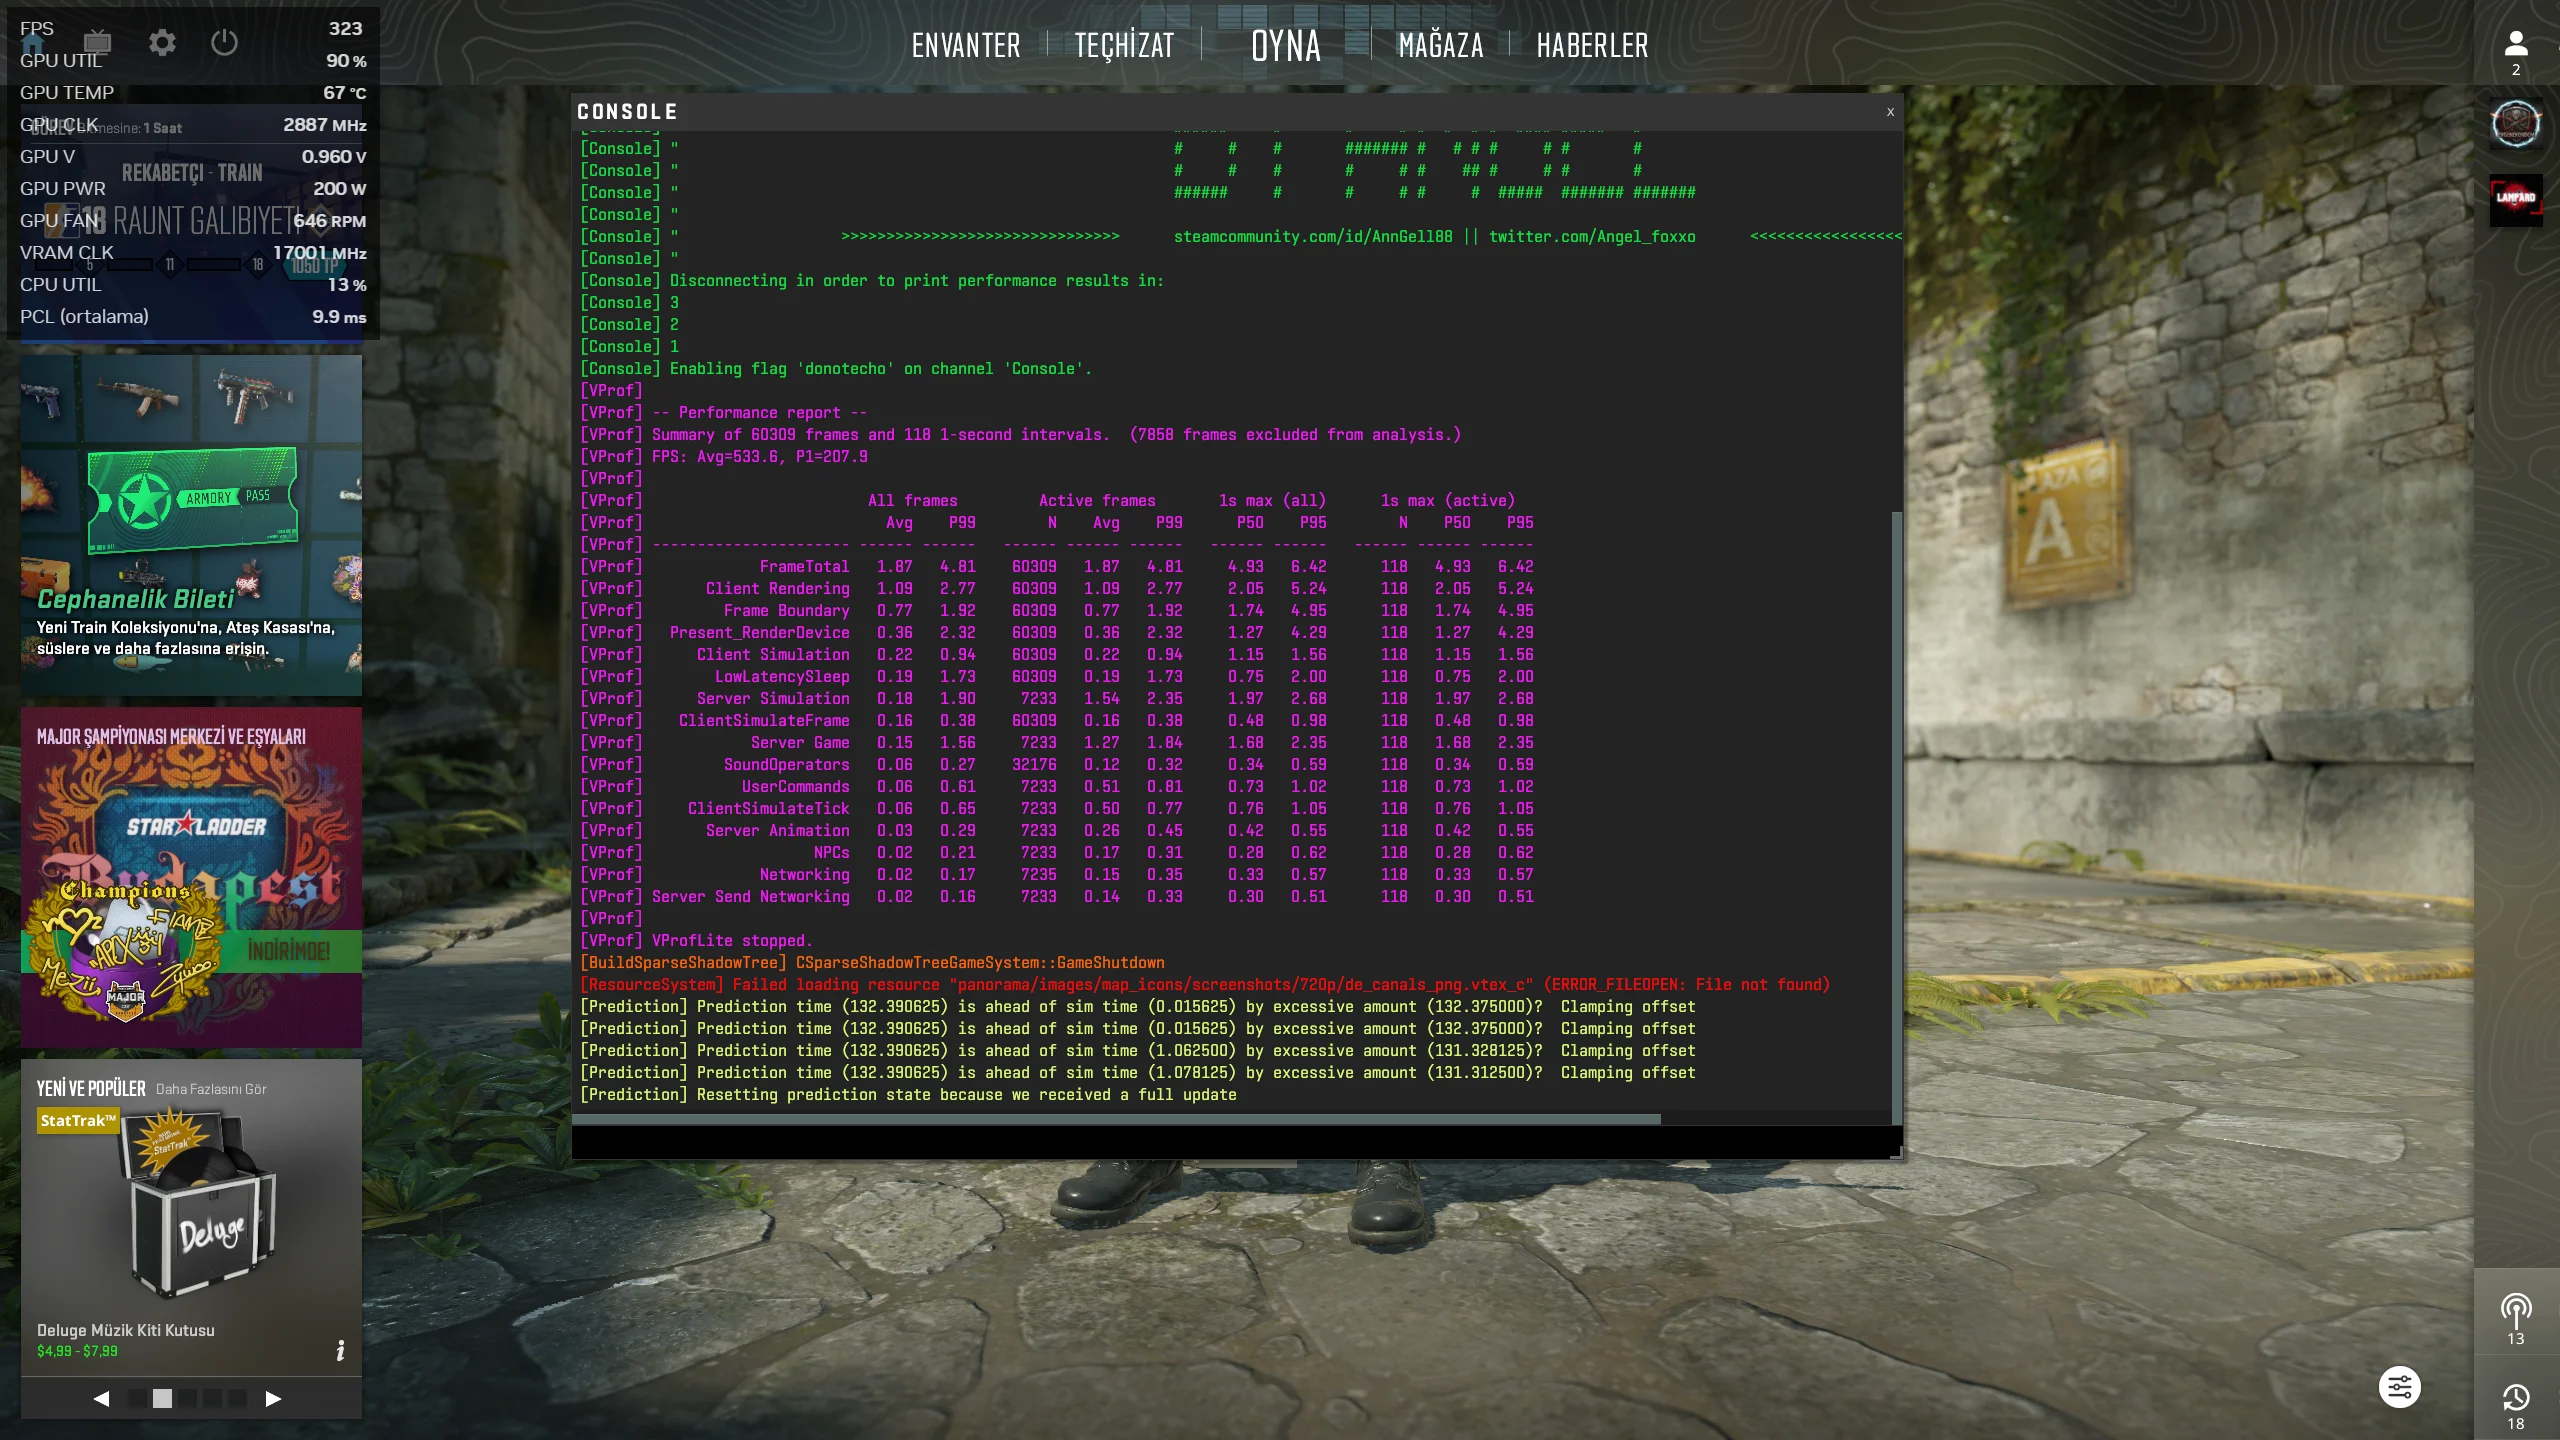Open the audio mixer sliders button
Image resolution: width=2560 pixels, height=1440 pixels.
click(2398, 1387)
